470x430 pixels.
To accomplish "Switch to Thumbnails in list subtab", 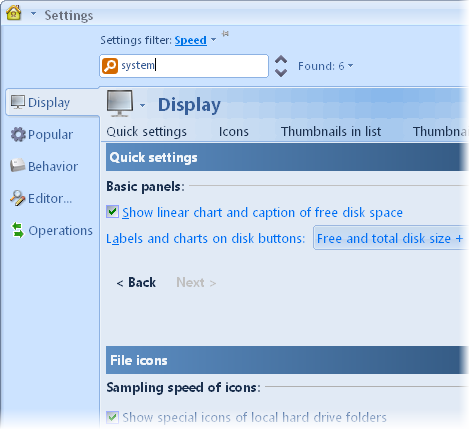I will coord(331,132).
